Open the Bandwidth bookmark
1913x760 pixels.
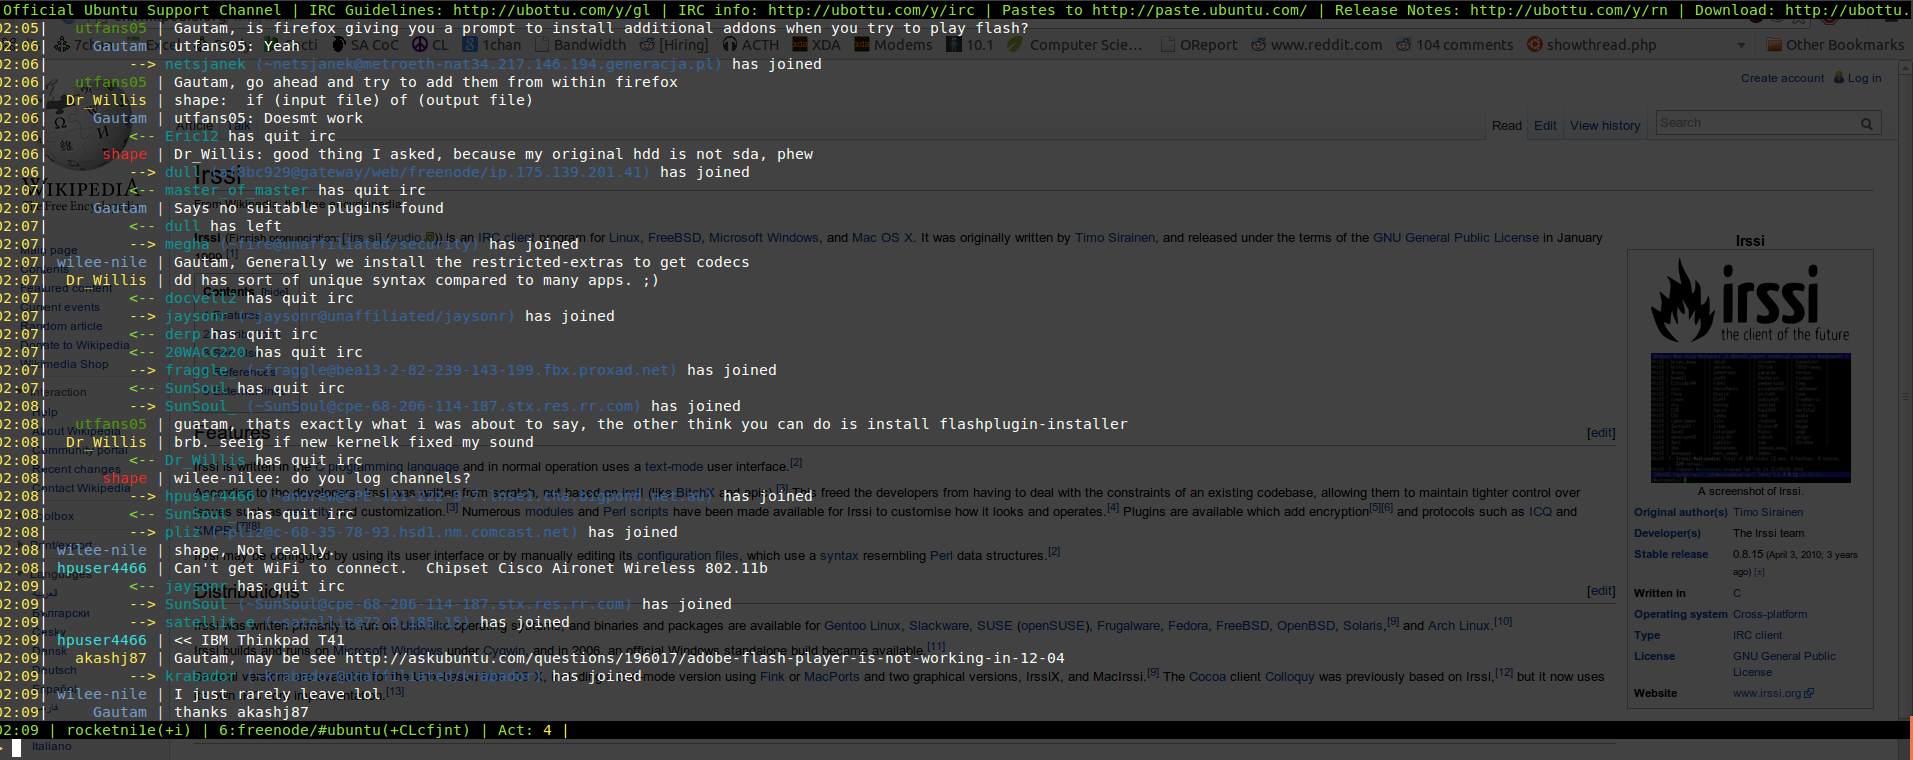[x=580, y=45]
